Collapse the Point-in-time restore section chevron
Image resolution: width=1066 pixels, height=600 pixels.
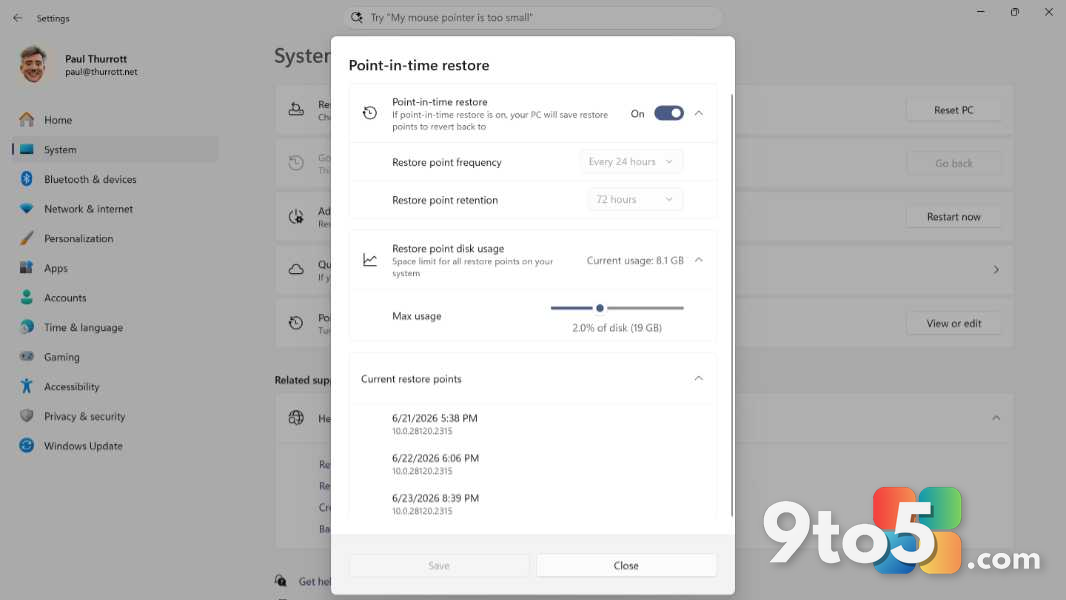pos(699,113)
